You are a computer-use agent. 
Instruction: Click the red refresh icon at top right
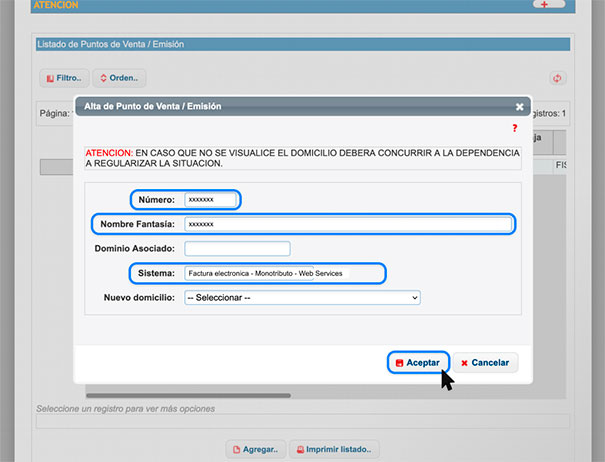tap(557, 78)
